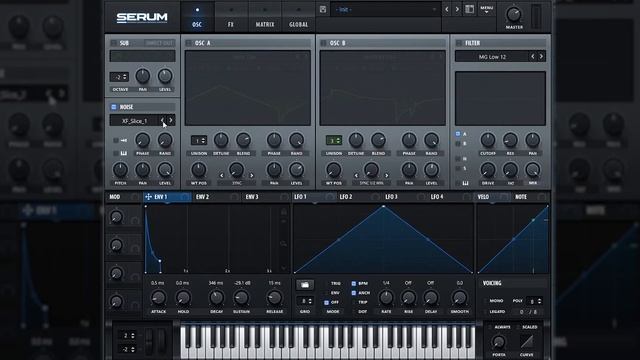Viewport: 640px width, 360px height.
Task: Select LFO mode OFF
Action: pyautogui.click(x=326, y=302)
